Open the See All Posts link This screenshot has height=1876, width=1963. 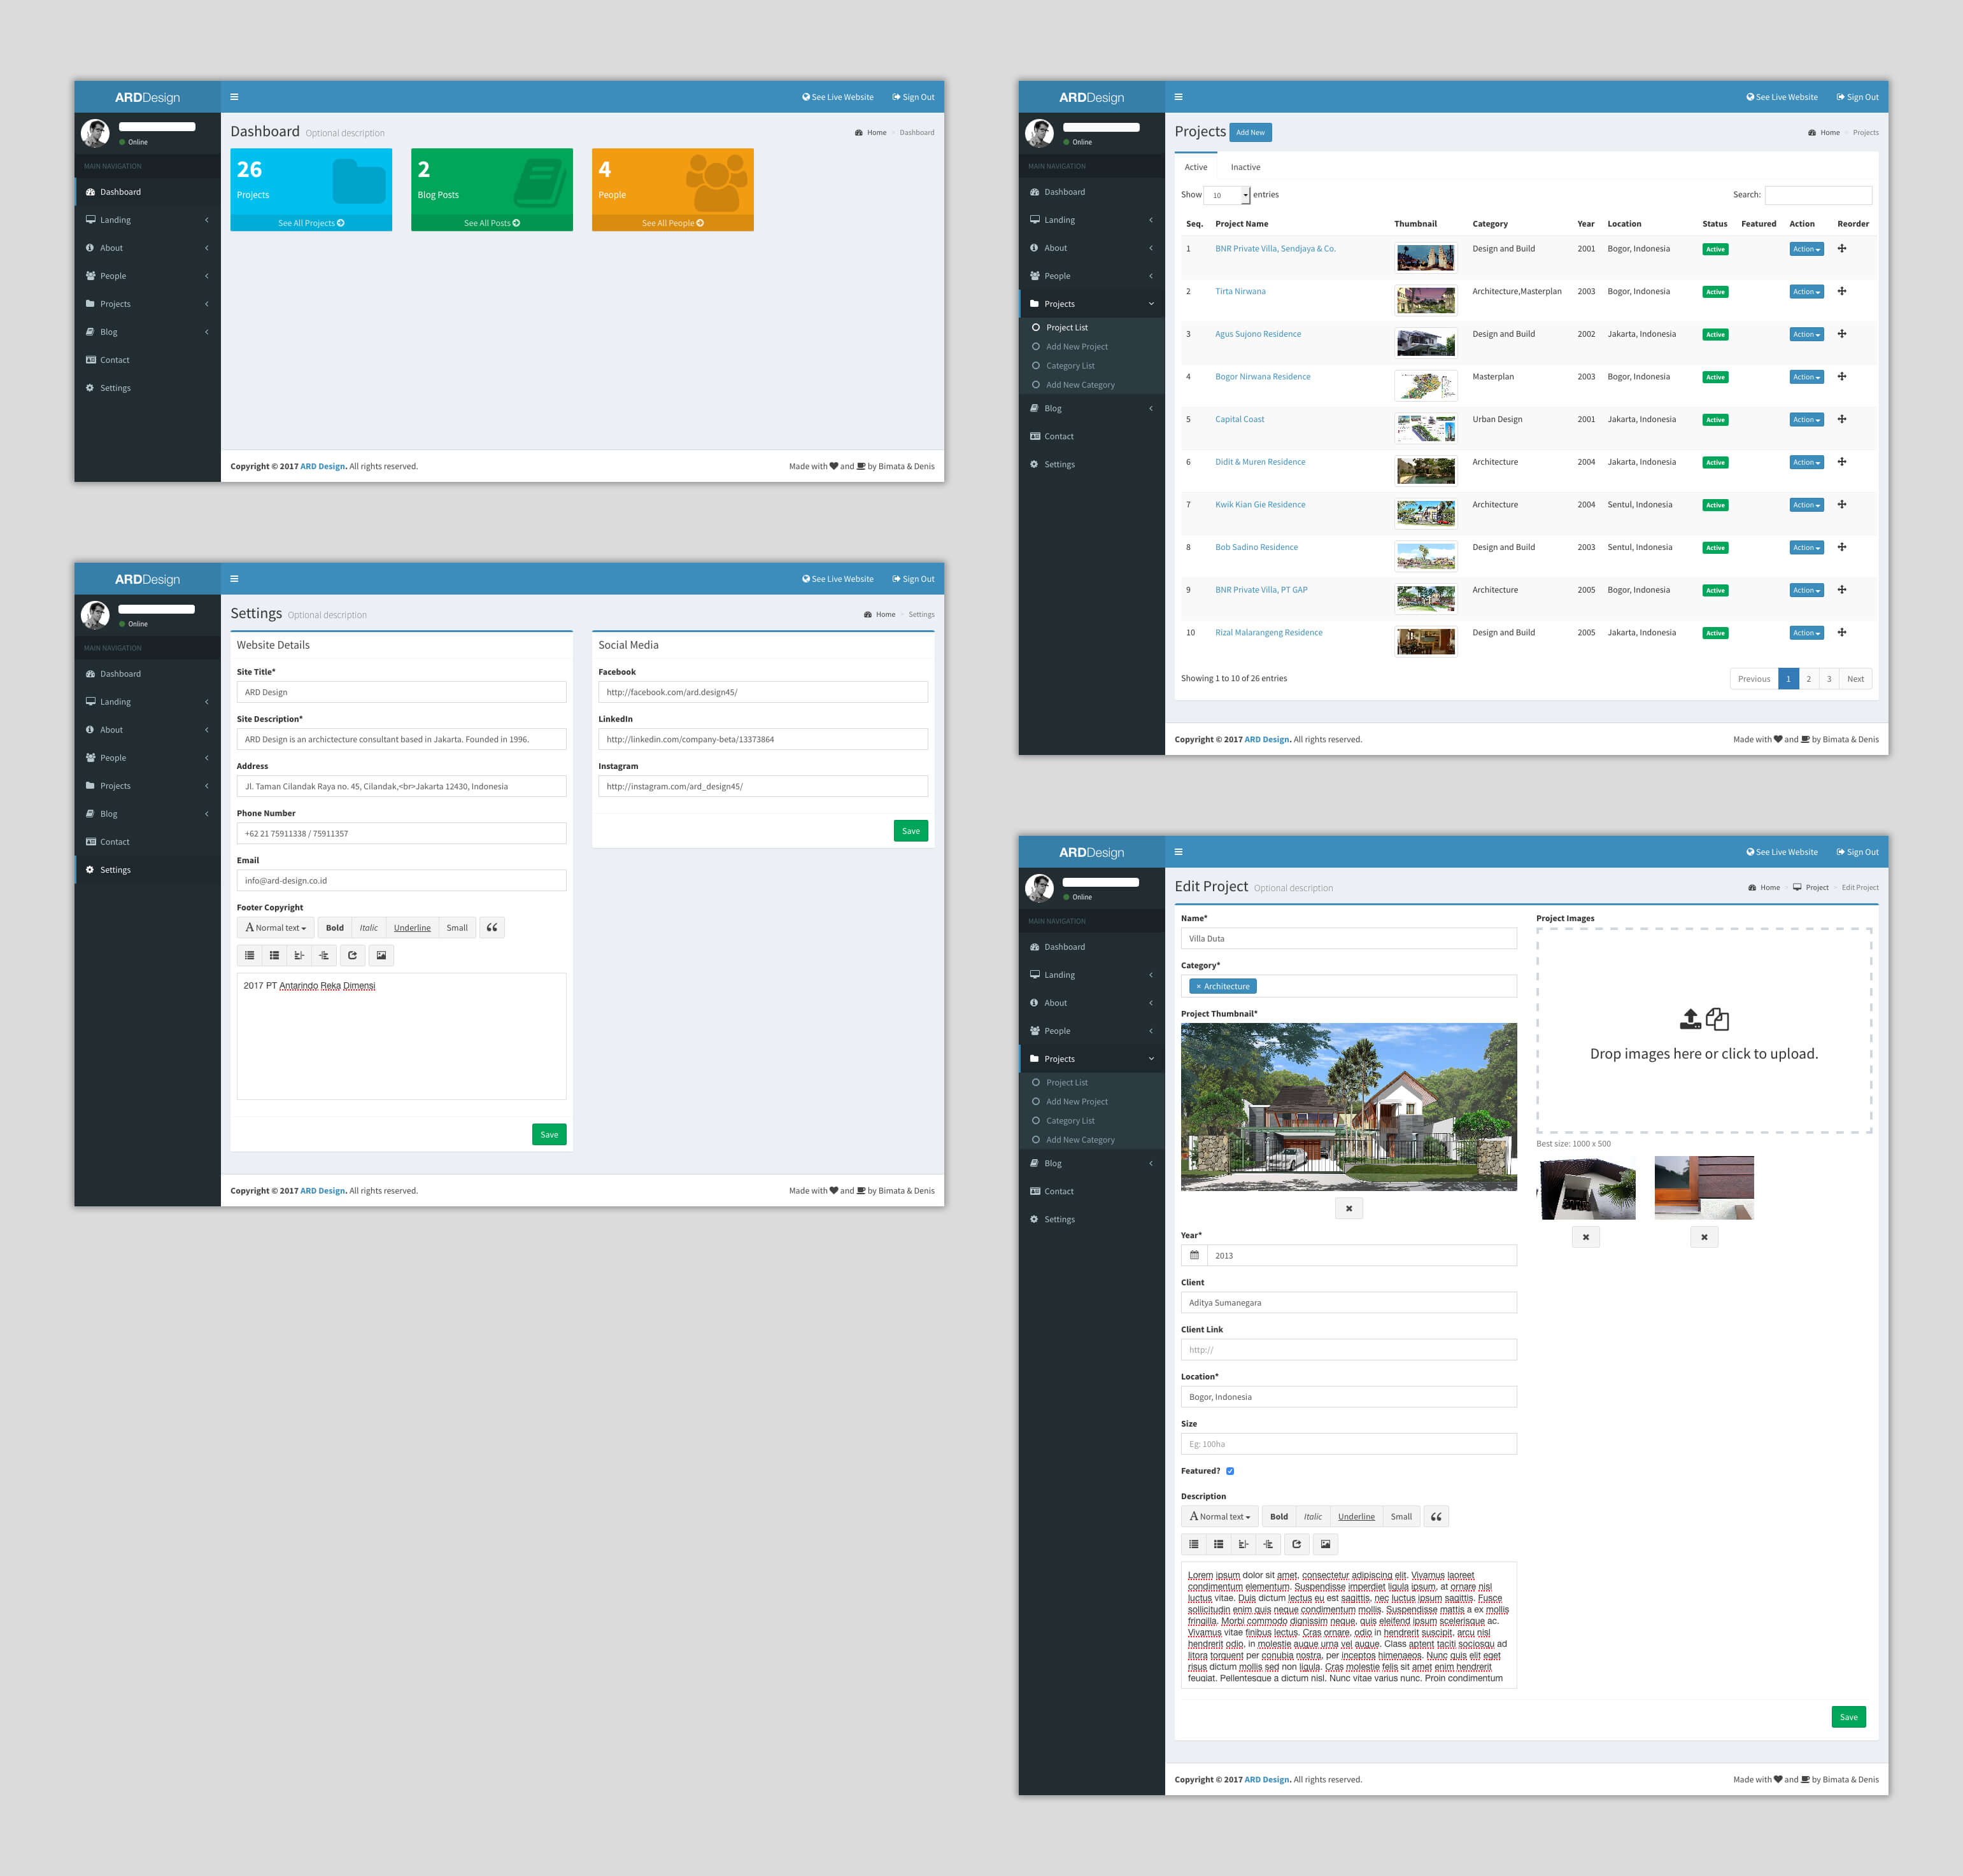(491, 223)
